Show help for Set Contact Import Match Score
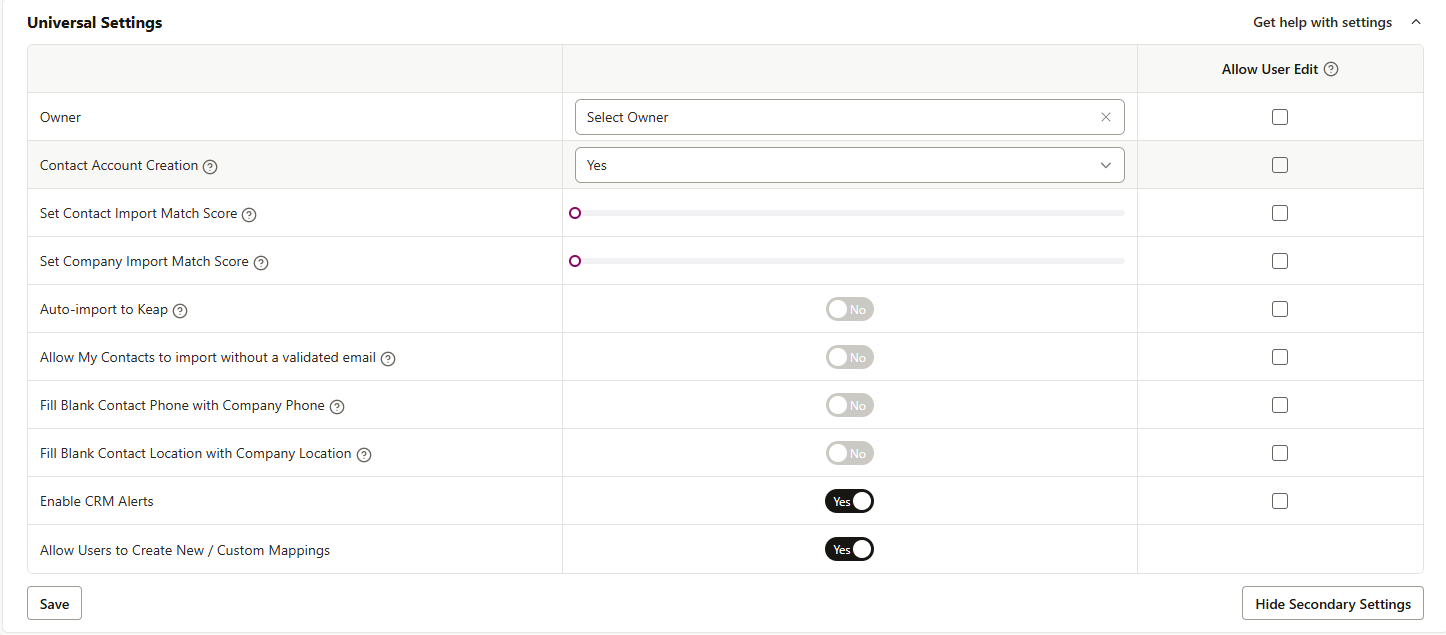 (249, 215)
